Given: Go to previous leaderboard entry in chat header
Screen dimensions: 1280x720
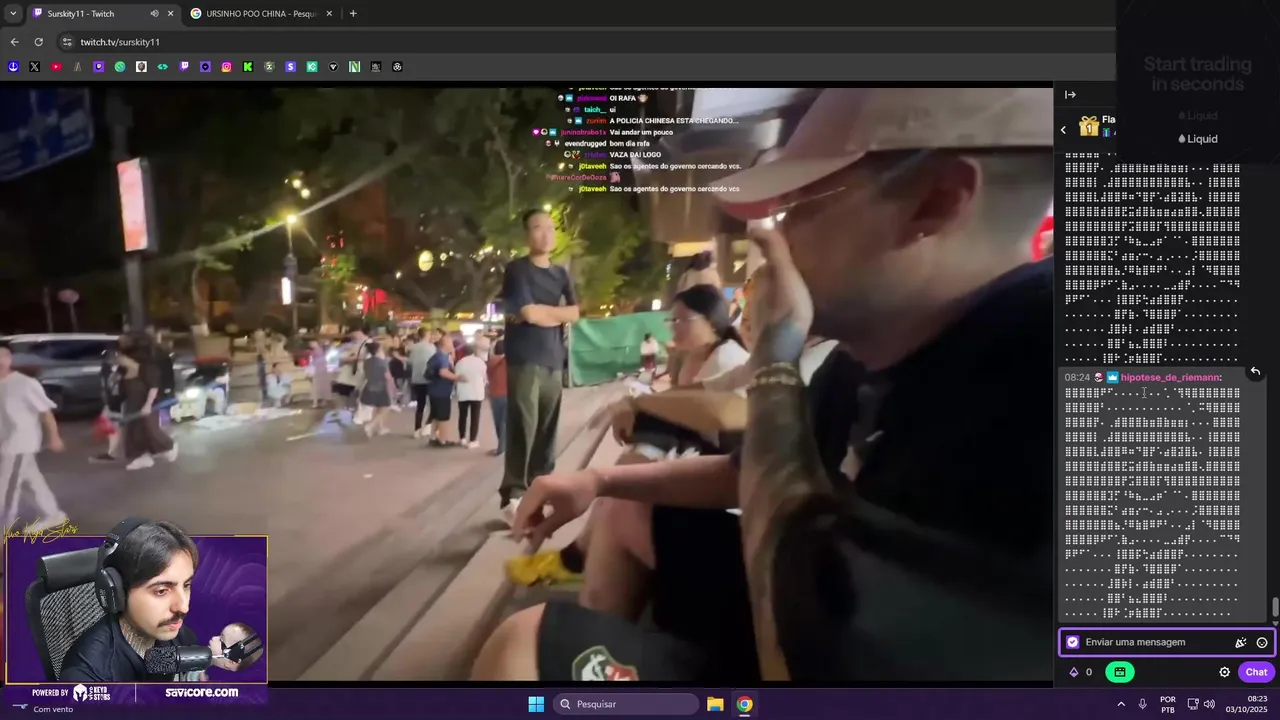Looking at the screenshot, I should 1063,129.
